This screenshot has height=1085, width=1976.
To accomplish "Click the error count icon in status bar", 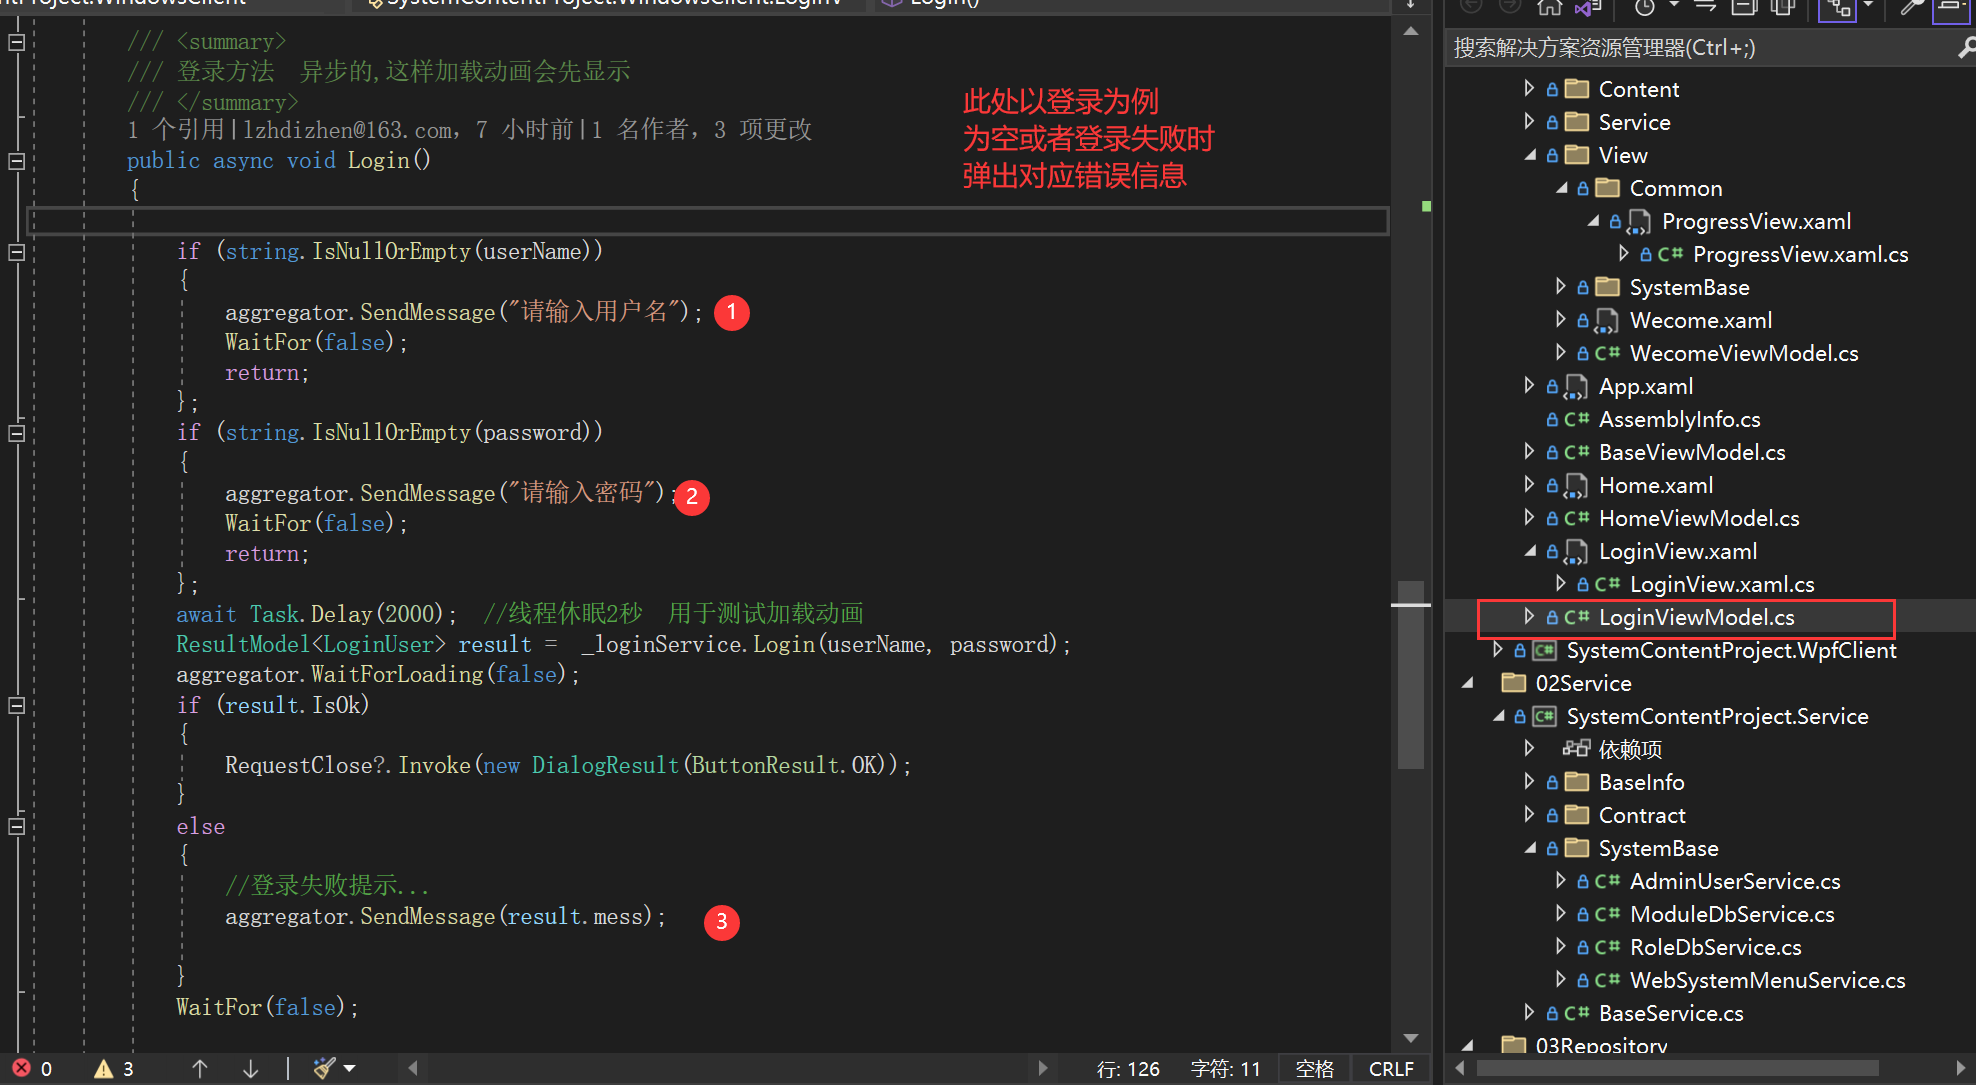I will click(x=22, y=1068).
